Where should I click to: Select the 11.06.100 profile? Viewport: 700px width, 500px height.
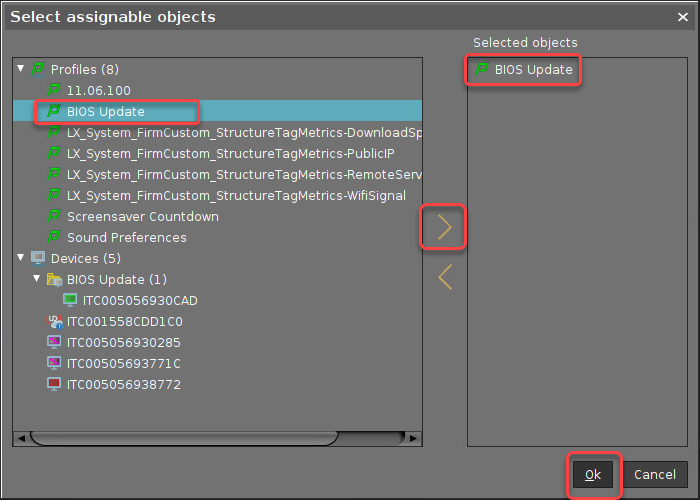click(x=98, y=91)
